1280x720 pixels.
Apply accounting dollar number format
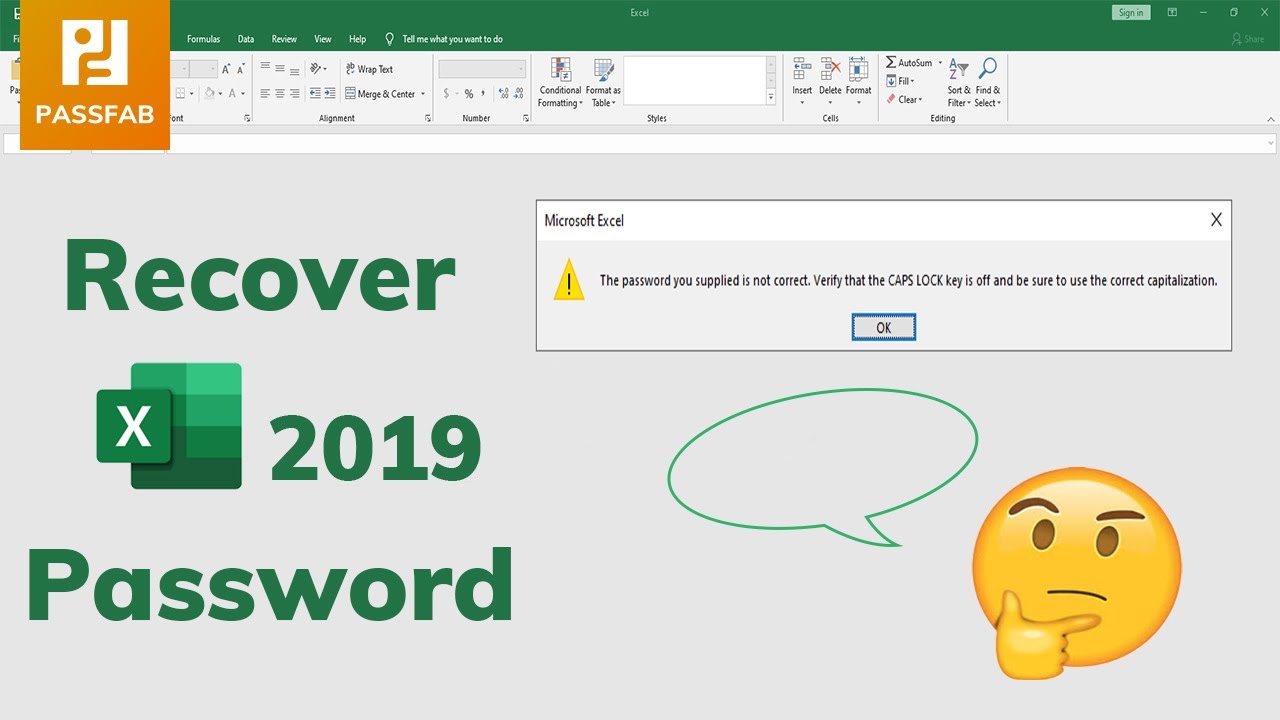(x=445, y=93)
